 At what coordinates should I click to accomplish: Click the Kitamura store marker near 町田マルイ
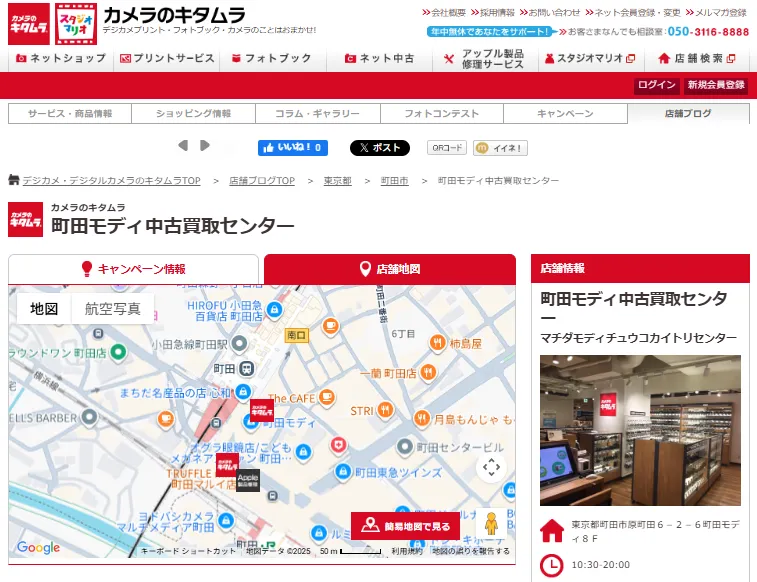(227, 465)
